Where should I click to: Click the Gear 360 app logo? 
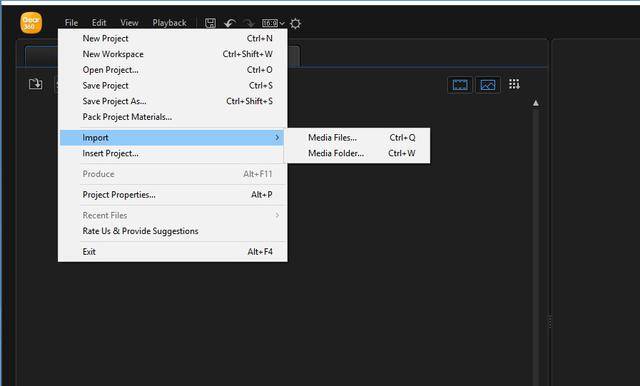pyautogui.click(x=31, y=23)
